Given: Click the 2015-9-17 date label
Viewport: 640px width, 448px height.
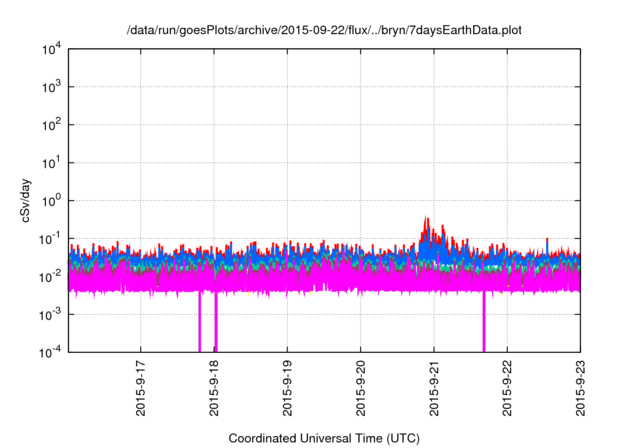Looking at the screenshot, I should pyautogui.click(x=140, y=388).
